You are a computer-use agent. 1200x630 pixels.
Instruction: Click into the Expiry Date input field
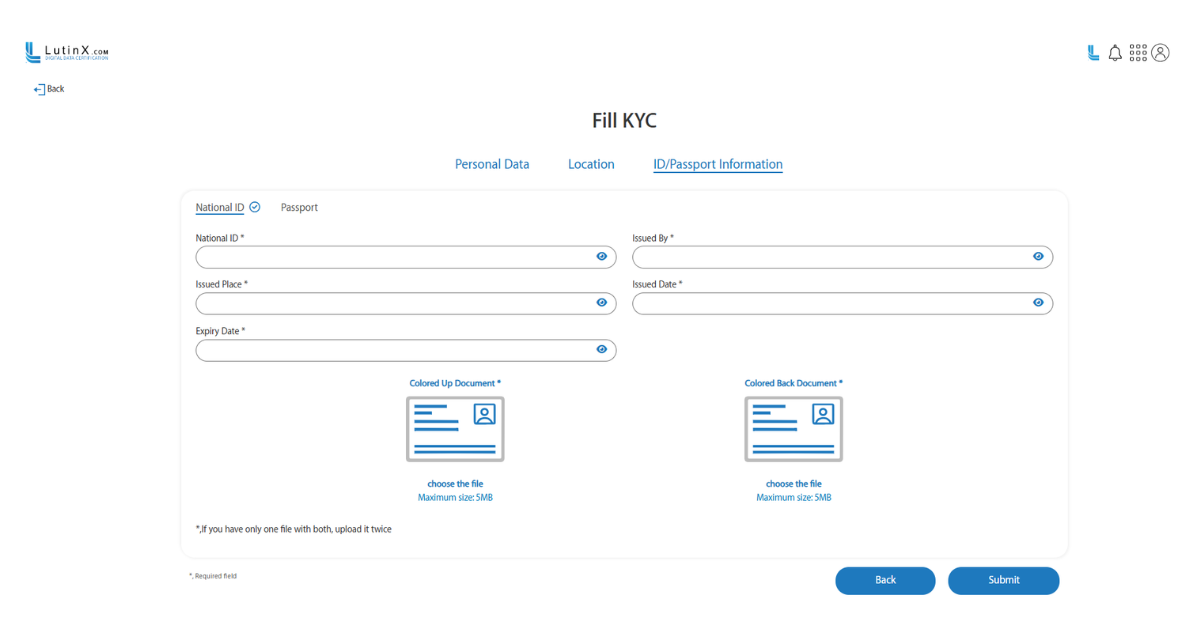point(390,350)
